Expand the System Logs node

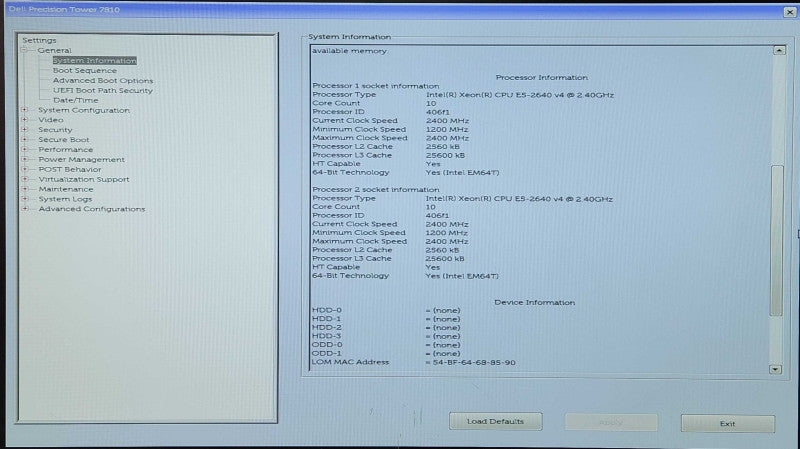[x=24, y=198]
